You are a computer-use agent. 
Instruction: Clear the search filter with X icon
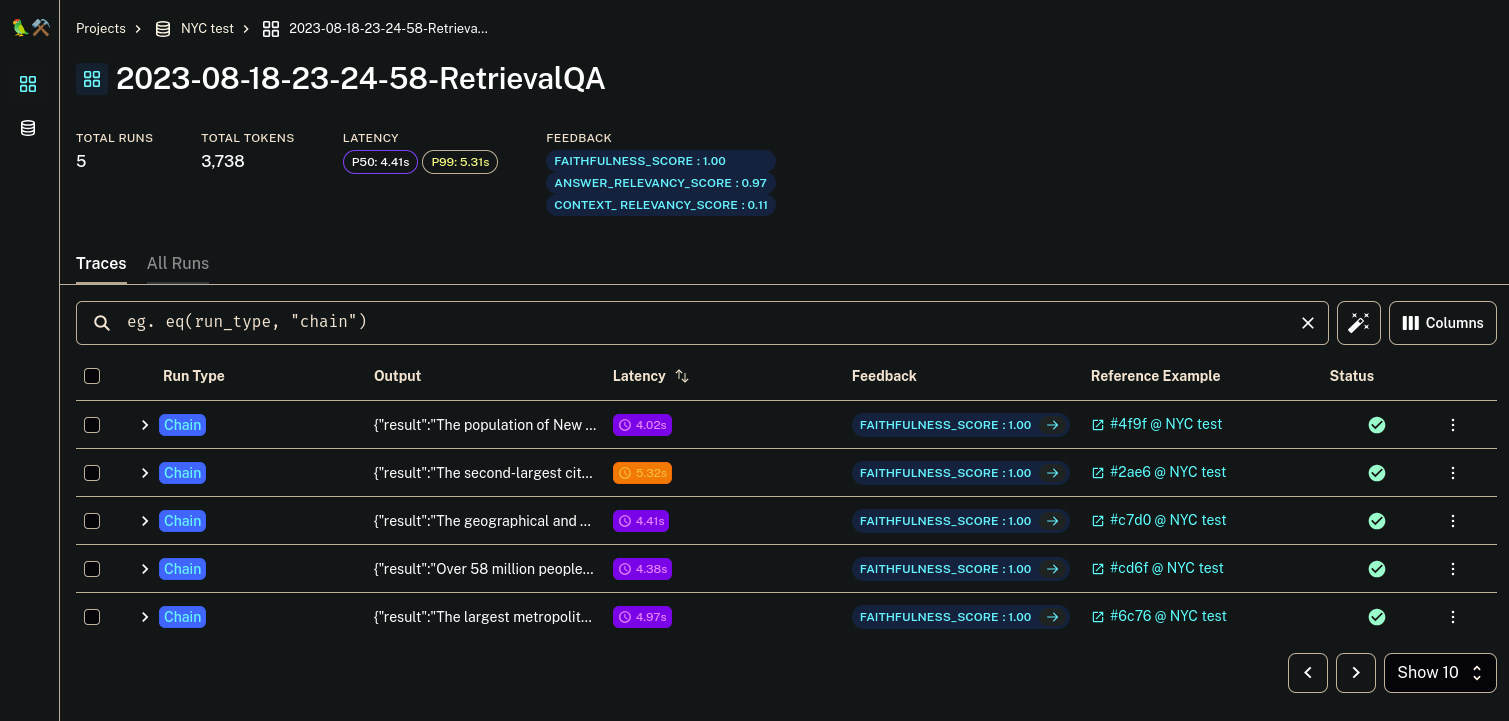pos(1307,323)
